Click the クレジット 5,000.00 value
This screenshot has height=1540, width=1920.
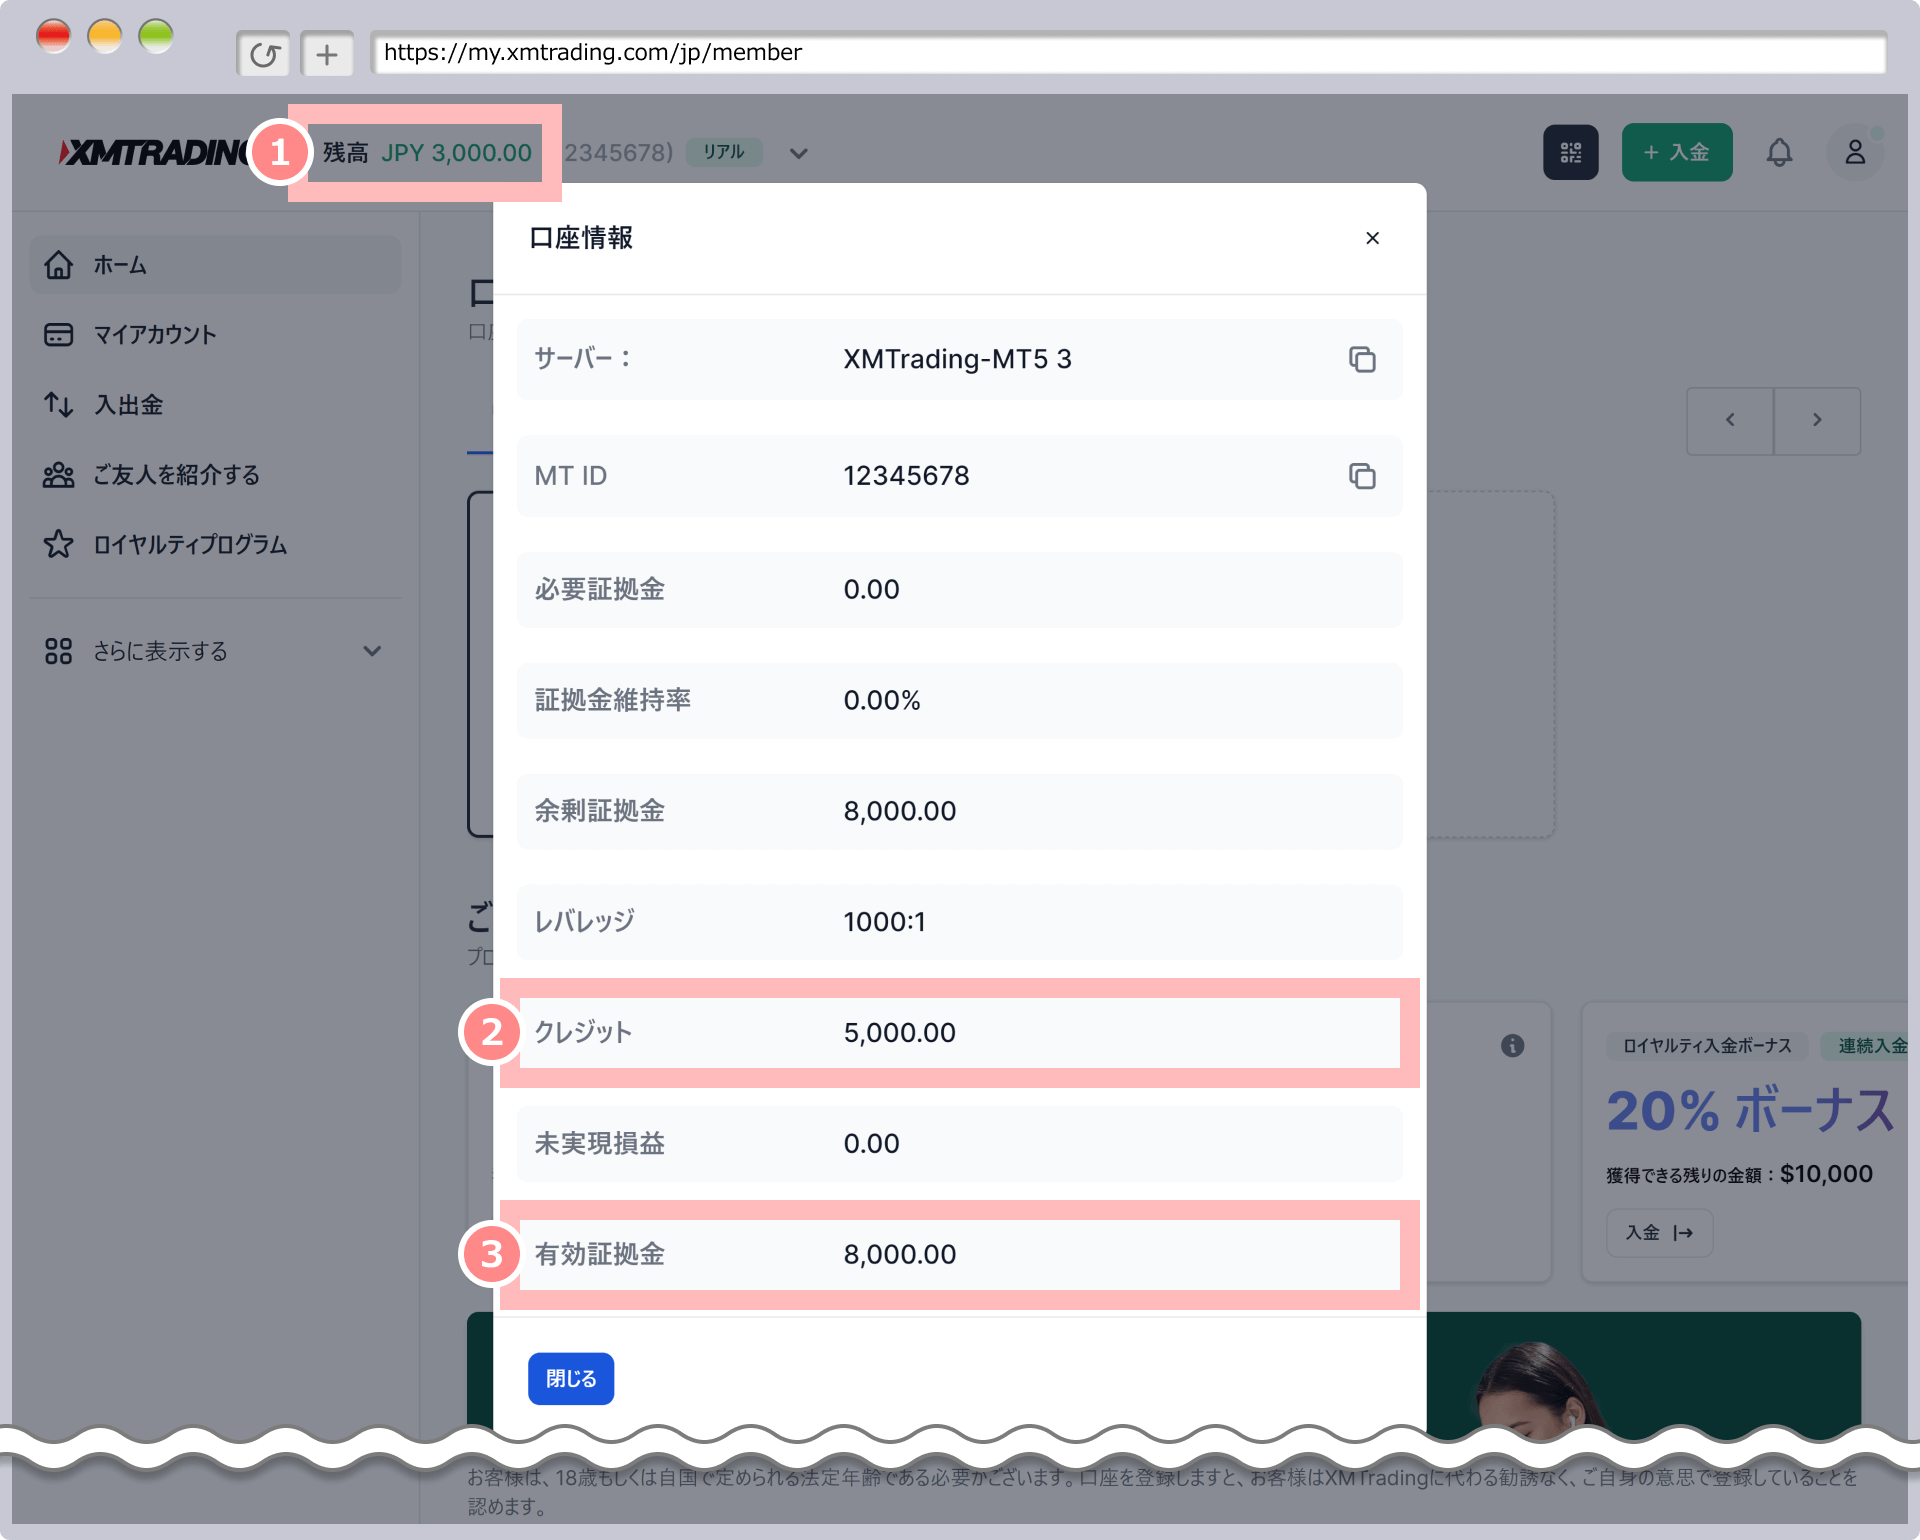point(899,1033)
